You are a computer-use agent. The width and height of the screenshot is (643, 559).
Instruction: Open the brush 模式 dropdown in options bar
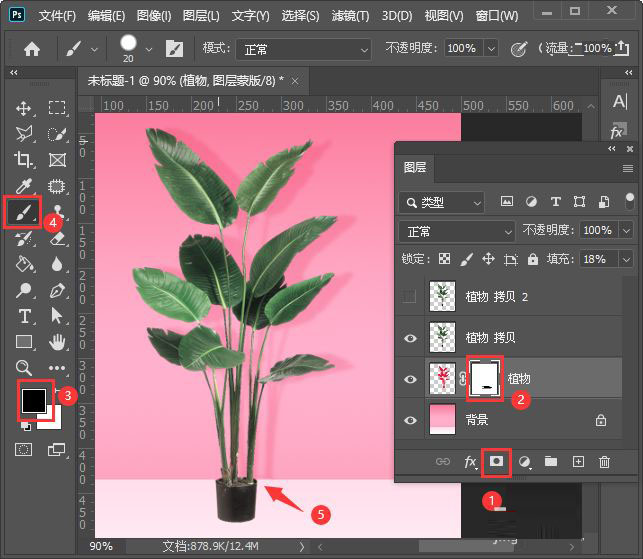click(301, 48)
